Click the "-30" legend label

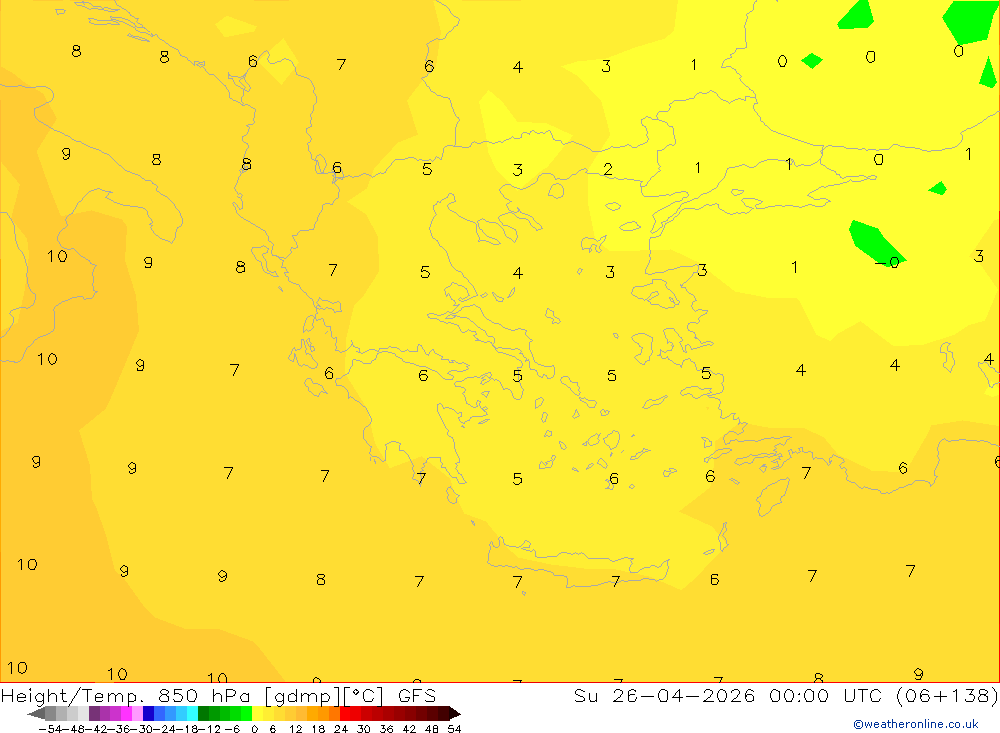[x=142, y=729]
